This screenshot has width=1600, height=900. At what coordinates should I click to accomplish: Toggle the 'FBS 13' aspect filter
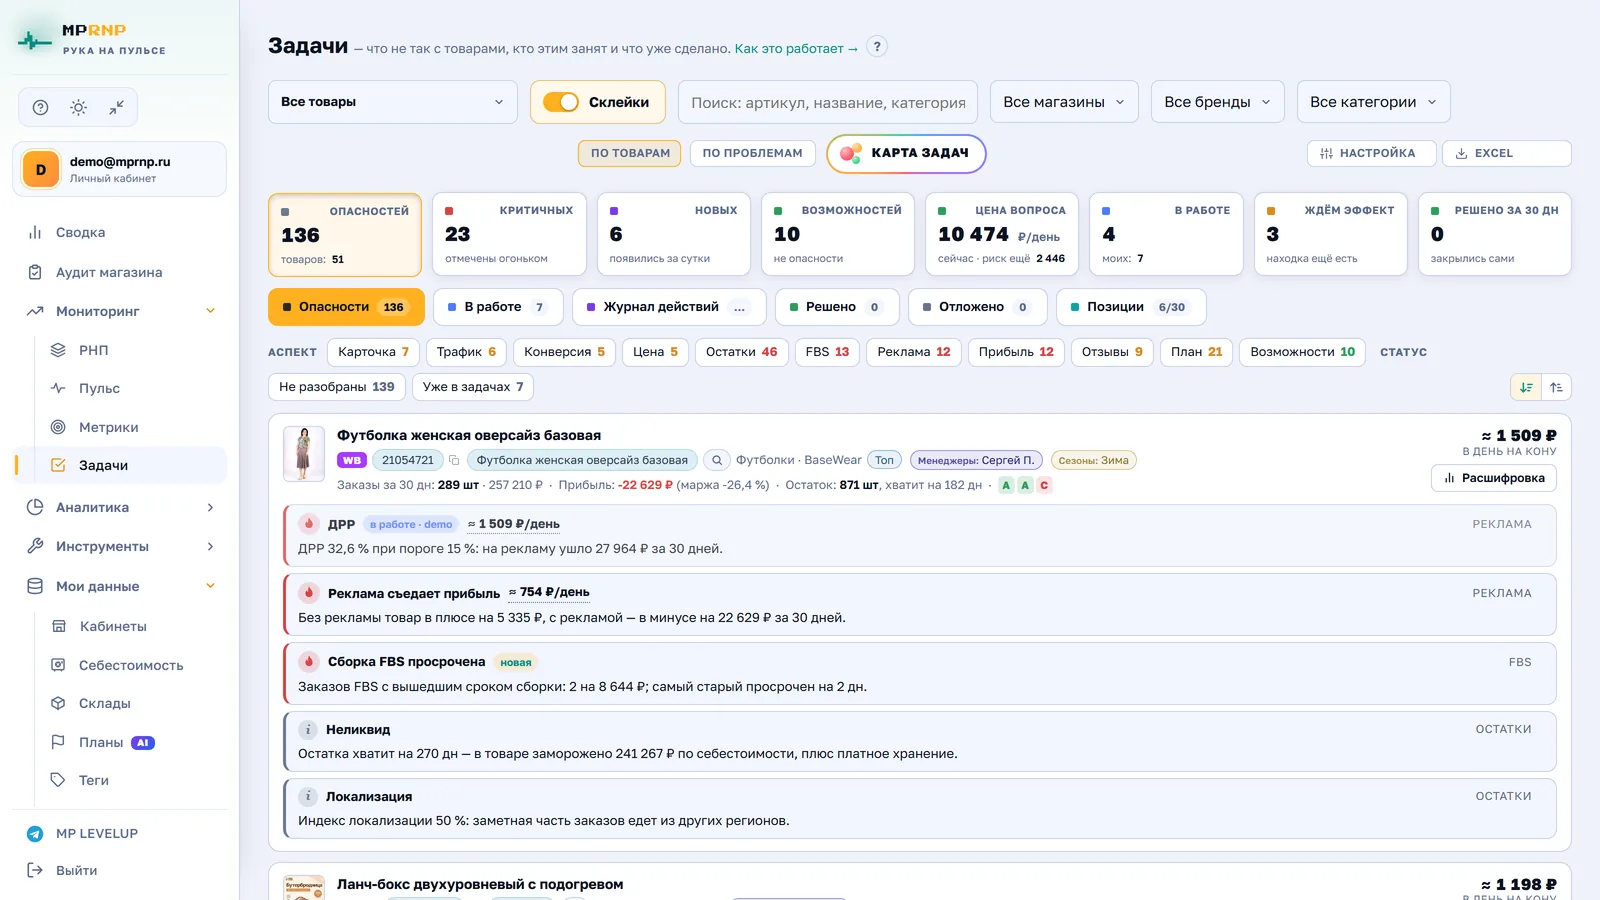point(827,352)
